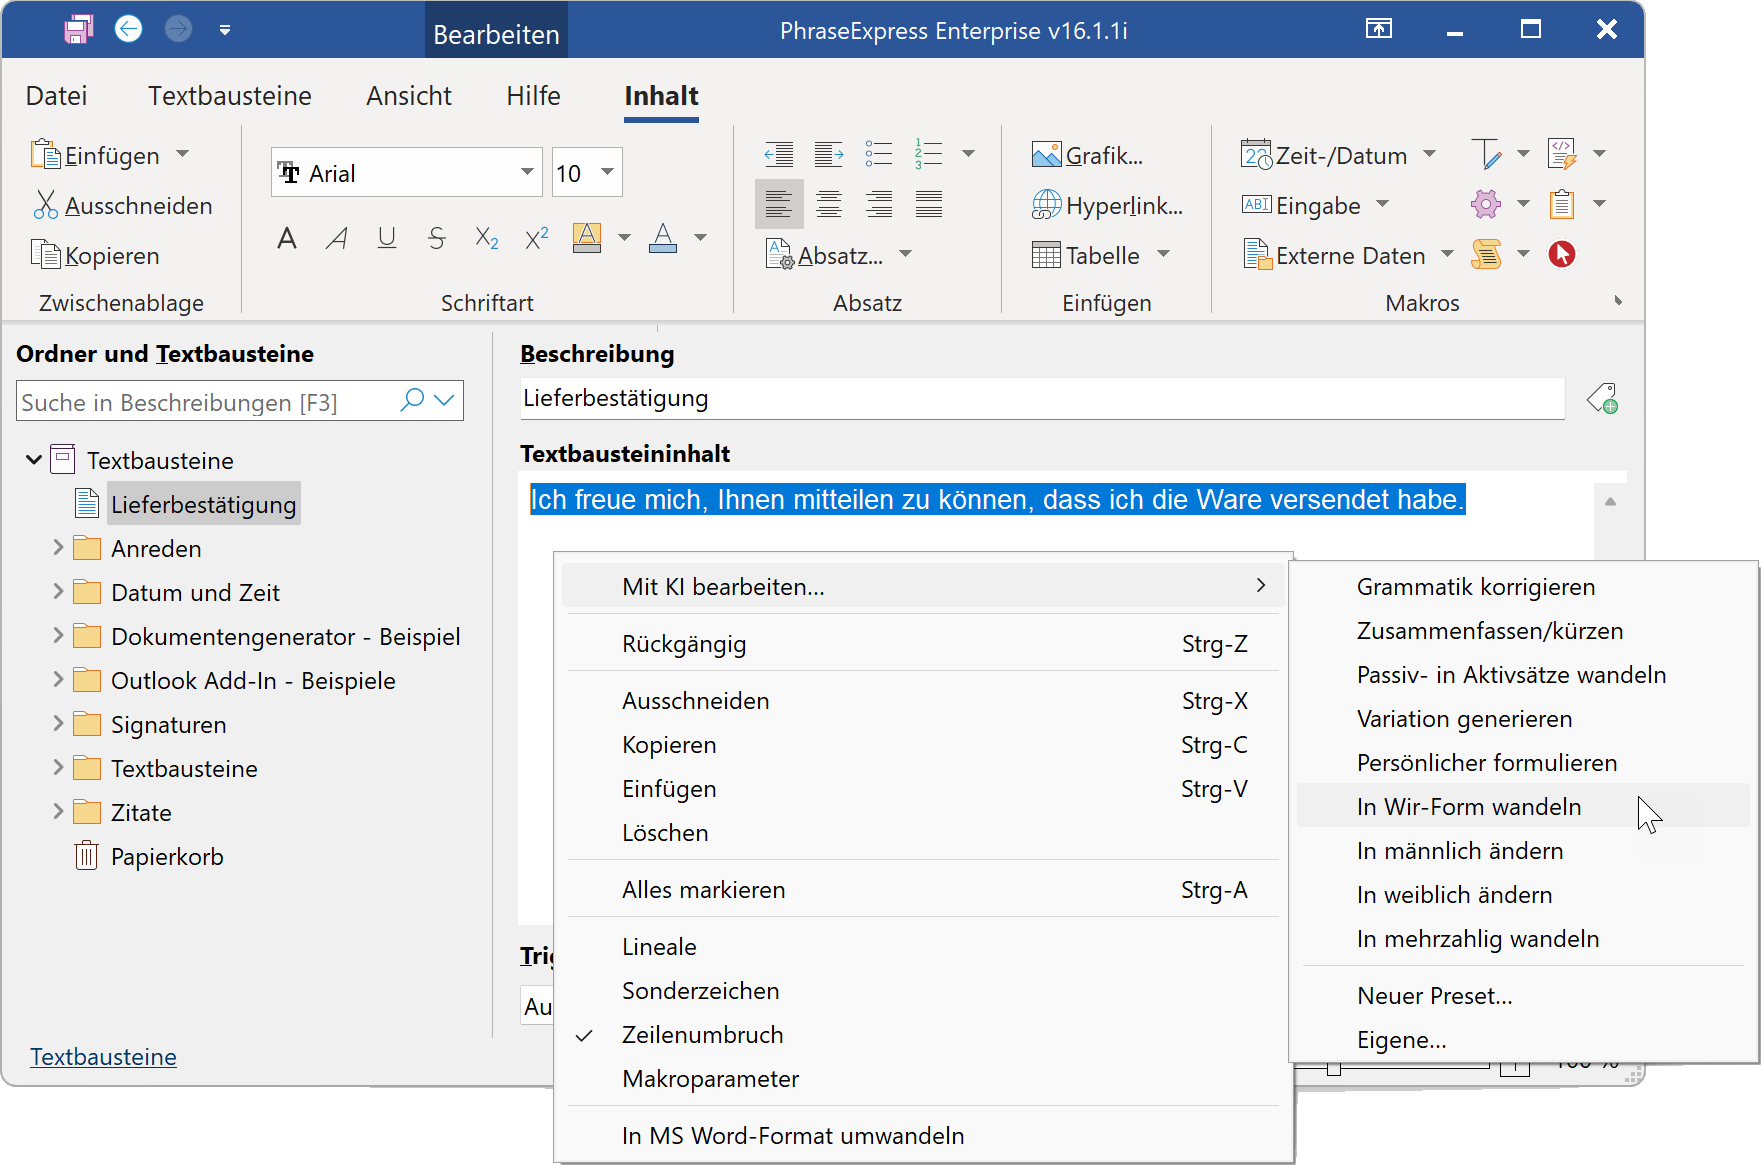Image resolution: width=1761 pixels, height=1165 pixels.
Task: Center align the text
Action: pyautogui.click(x=829, y=204)
